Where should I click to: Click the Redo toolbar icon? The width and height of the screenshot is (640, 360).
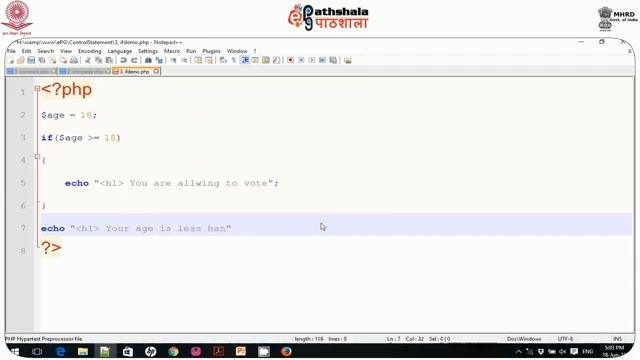coord(134,60)
